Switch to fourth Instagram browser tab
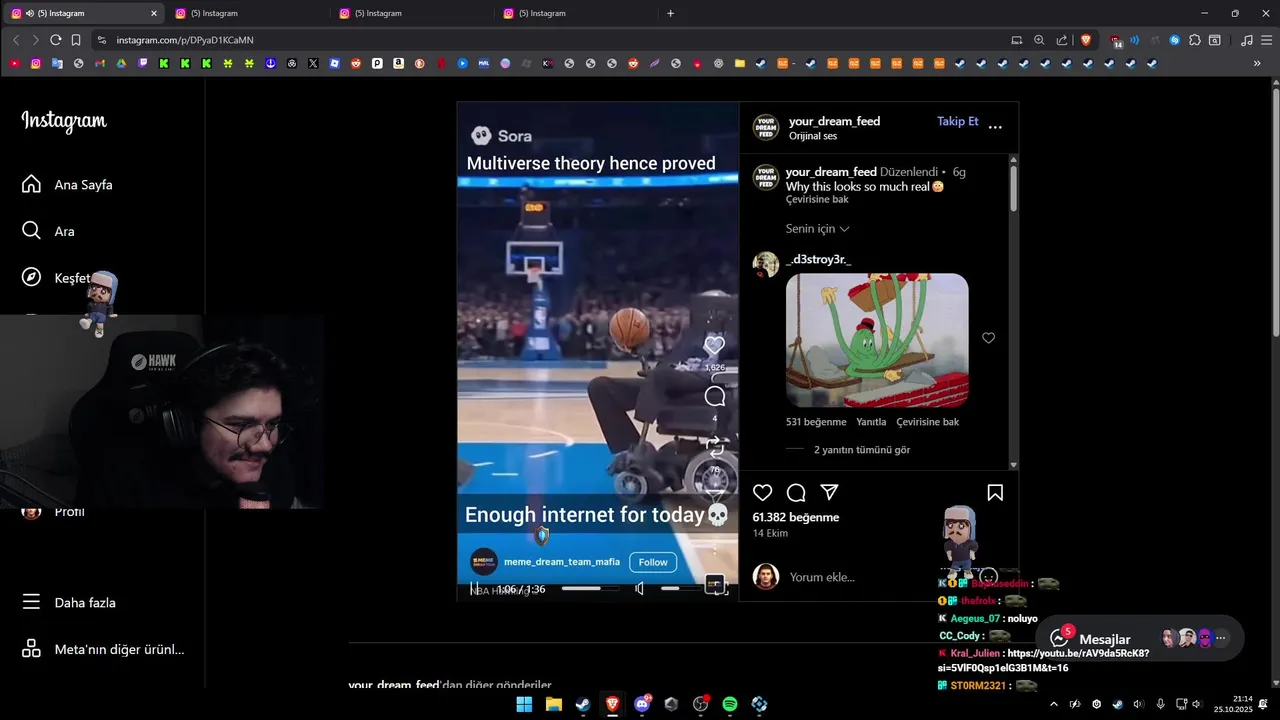1280x720 pixels. 577,13
